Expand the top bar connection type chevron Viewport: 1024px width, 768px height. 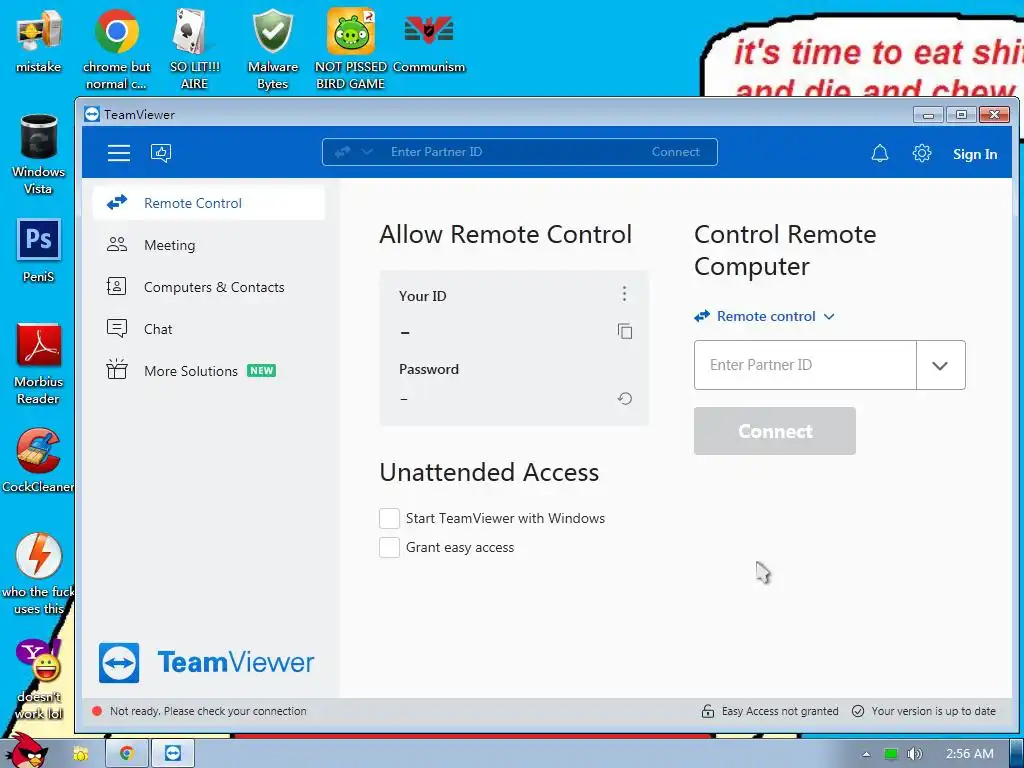(367, 152)
